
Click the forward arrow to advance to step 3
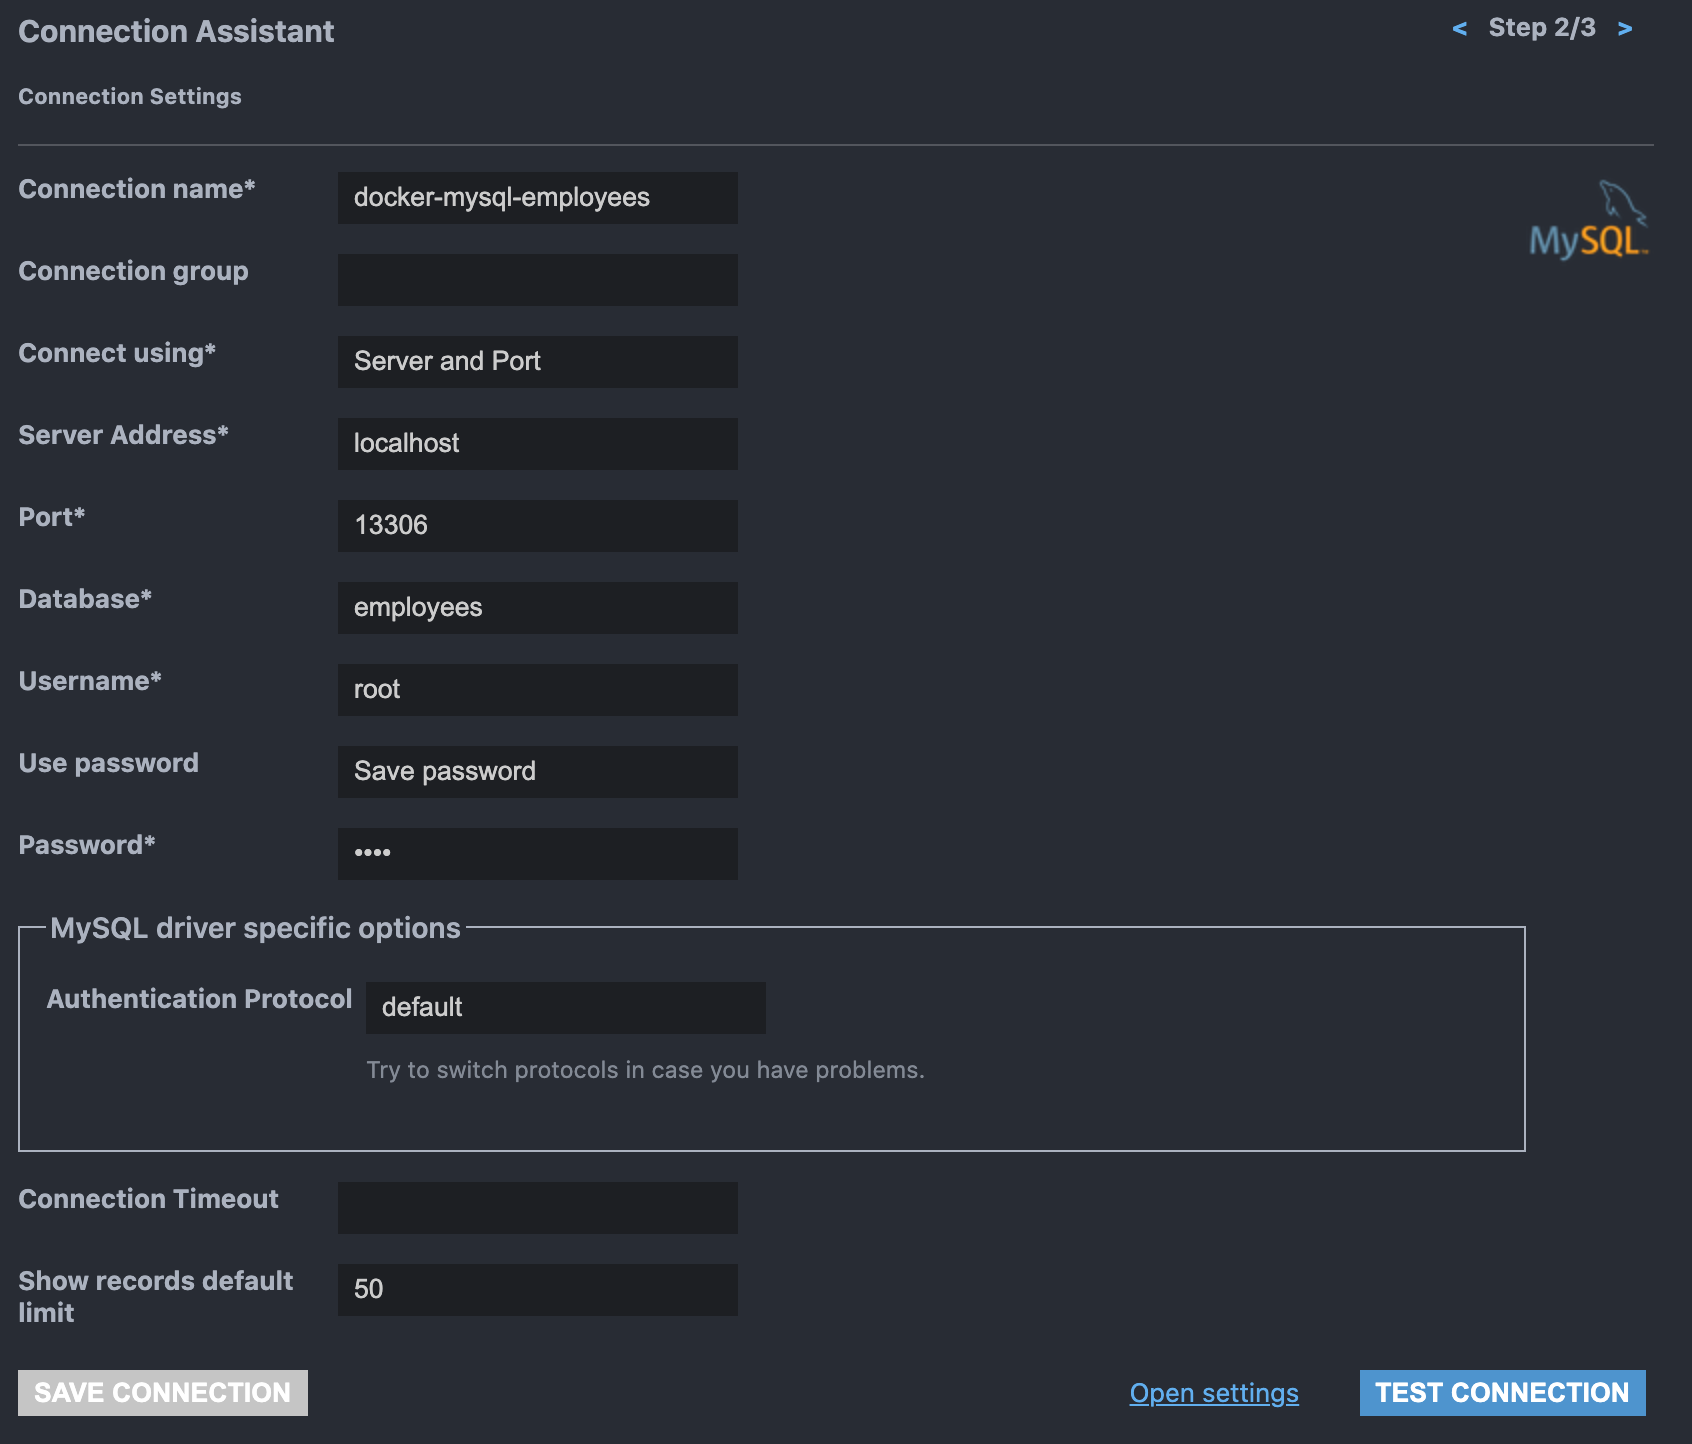tap(1622, 28)
